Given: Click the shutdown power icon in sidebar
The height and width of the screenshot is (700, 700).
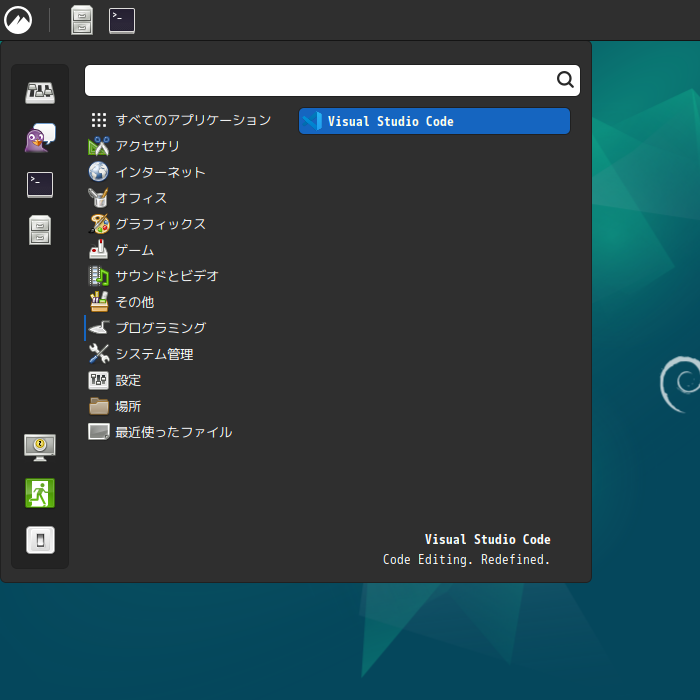Looking at the screenshot, I should (x=40, y=540).
